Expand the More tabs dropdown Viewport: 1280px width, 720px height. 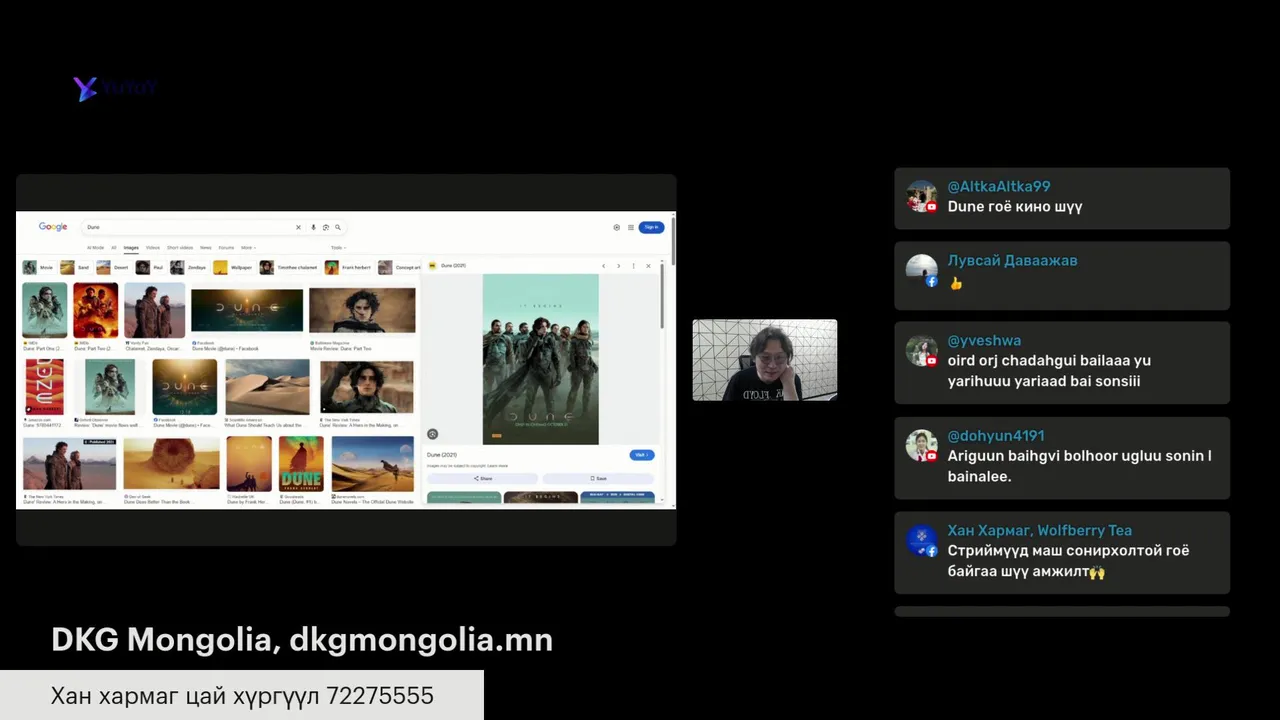248,247
